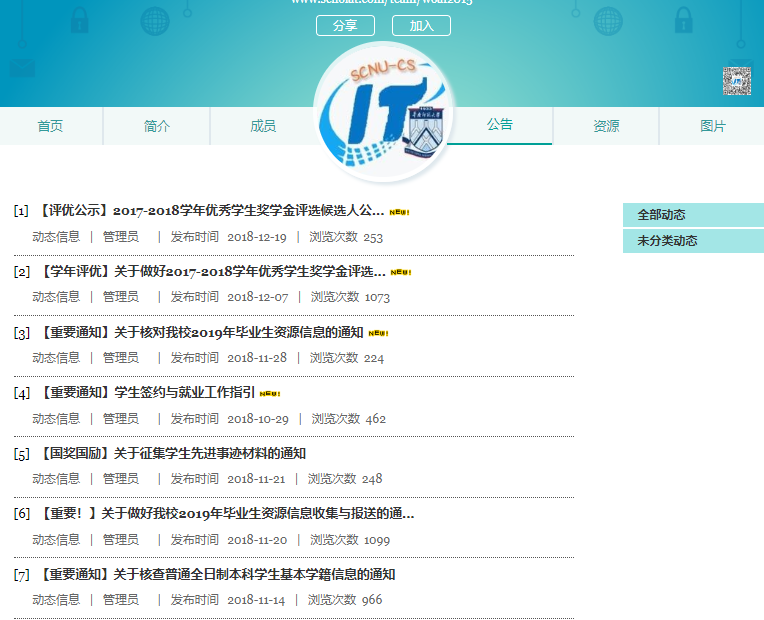Open the 学年评优 scholarship selection notice

211,271
